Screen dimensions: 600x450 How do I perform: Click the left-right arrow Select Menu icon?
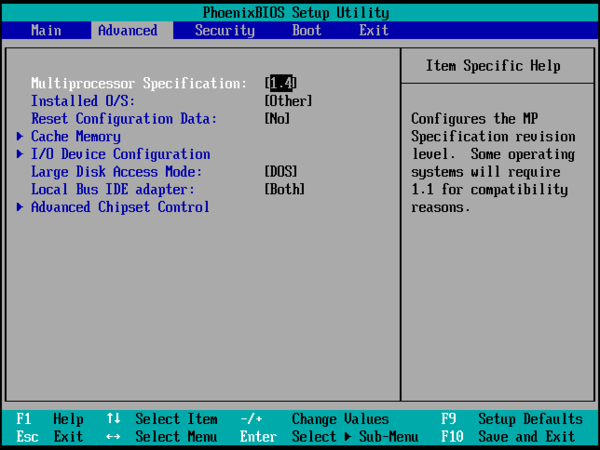(113, 437)
